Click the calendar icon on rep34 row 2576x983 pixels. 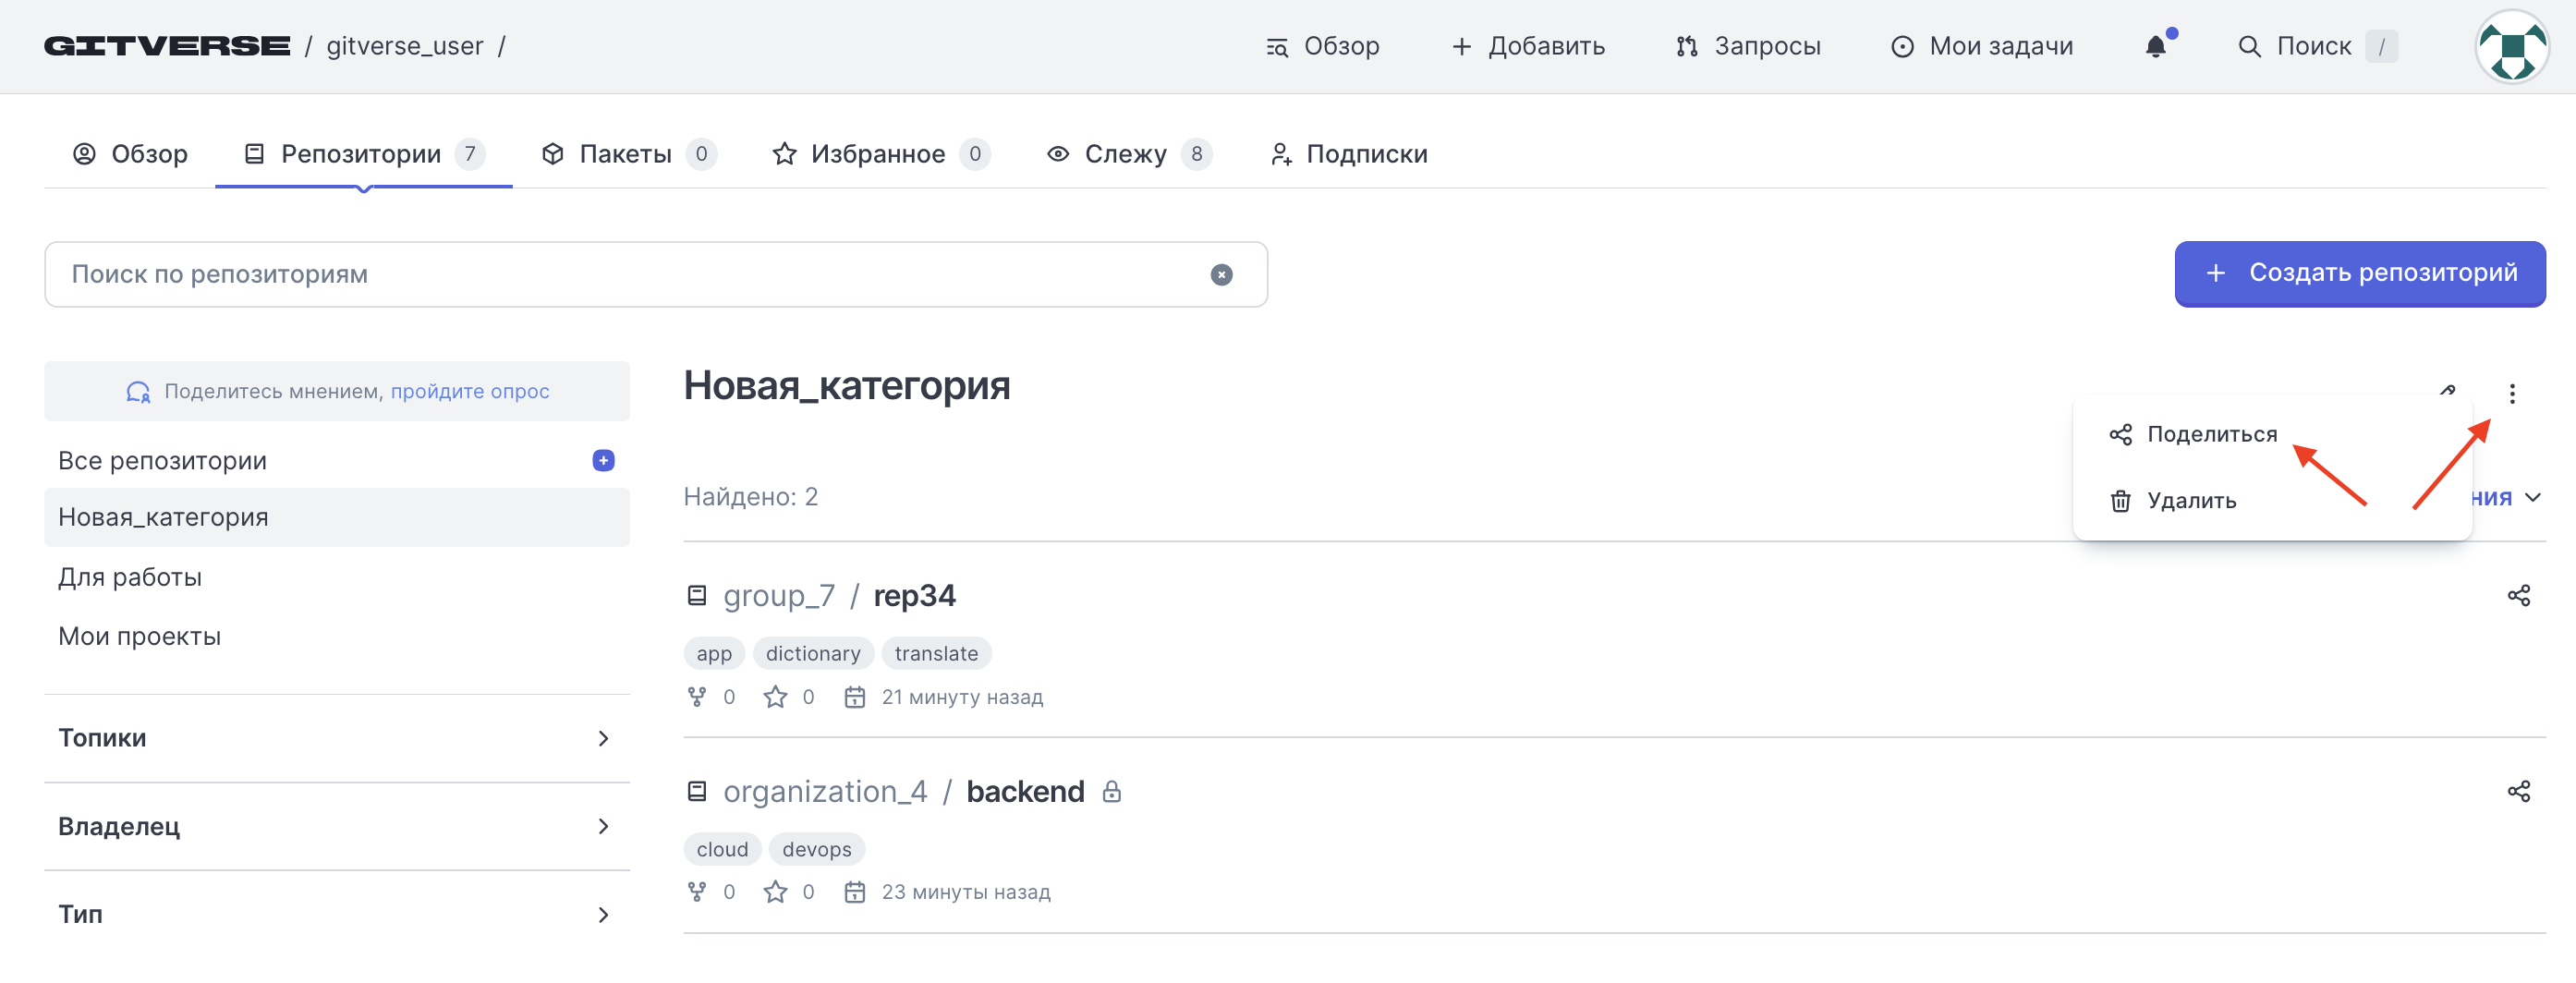(854, 697)
